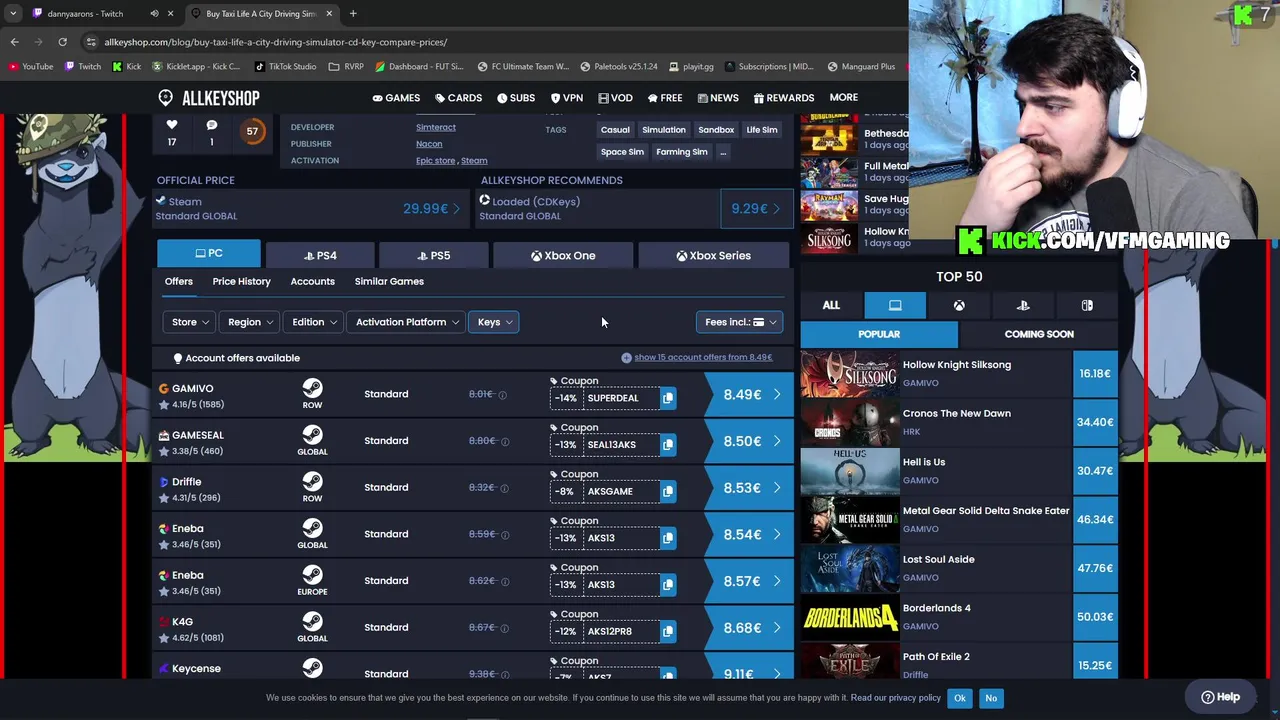Open the Store filter dropdown
This screenshot has height=720, width=1280.
[x=190, y=322]
